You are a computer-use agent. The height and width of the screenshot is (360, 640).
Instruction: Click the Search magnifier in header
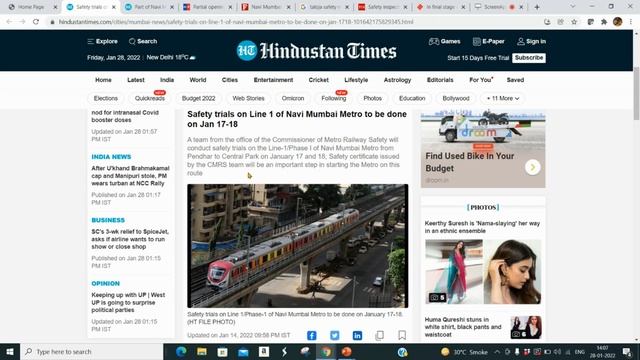click(143, 41)
